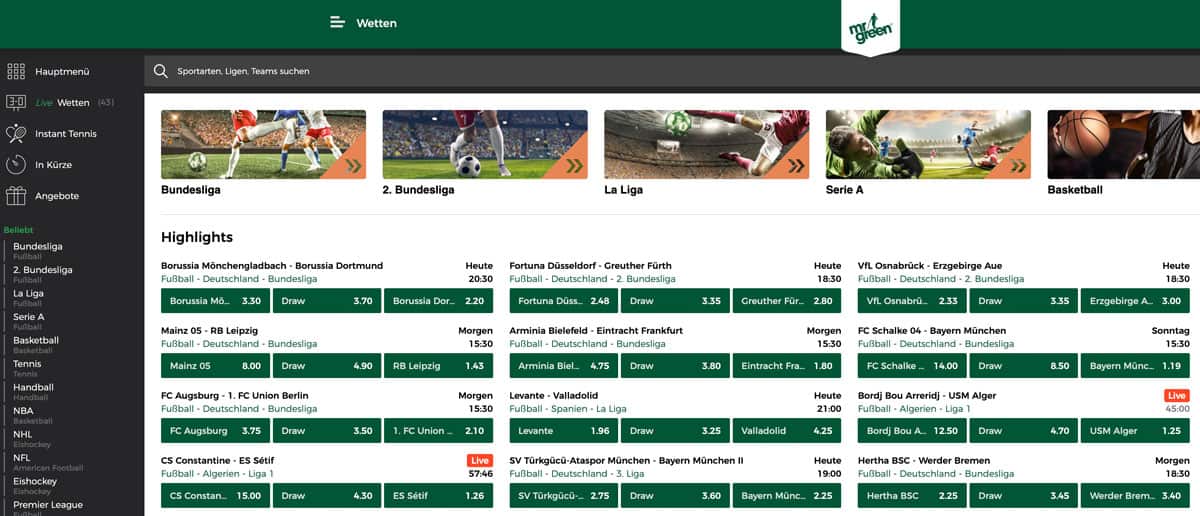Bet on USM Alger at 1.25
This screenshot has width=1200, height=516.
[x=1136, y=430]
